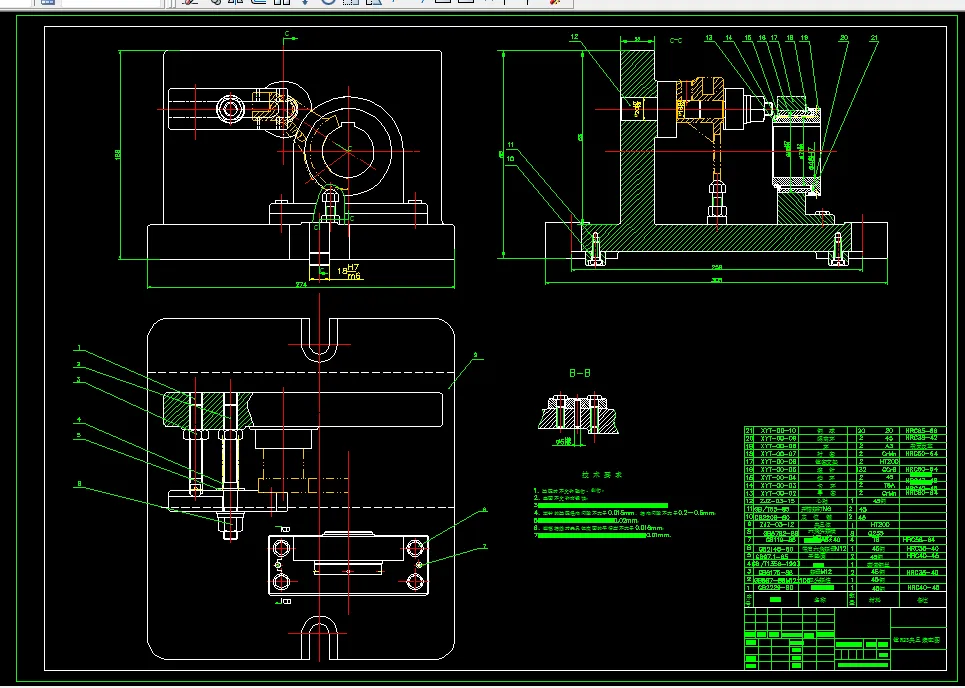Image resolution: width=965 pixels, height=688 pixels.
Task: Click part code XYT-00-07 in parts list
Action: pos(779,454)
